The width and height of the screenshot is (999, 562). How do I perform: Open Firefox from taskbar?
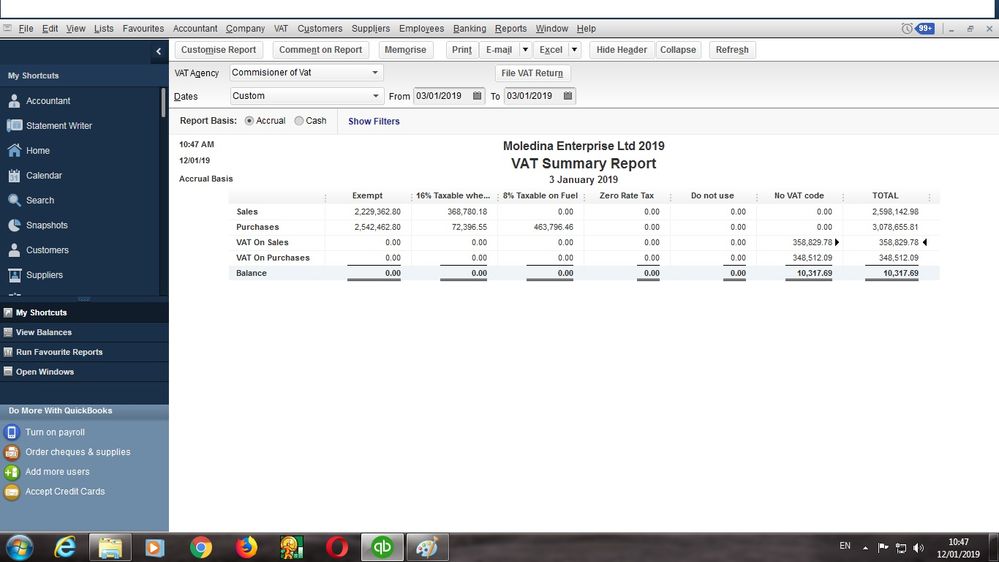pos(246,547)
